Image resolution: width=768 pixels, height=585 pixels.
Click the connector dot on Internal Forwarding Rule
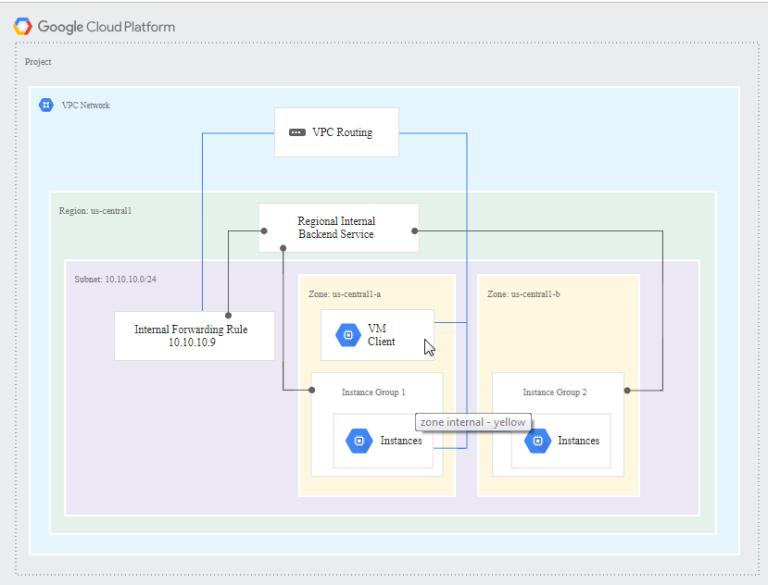[x=228, y=316]
